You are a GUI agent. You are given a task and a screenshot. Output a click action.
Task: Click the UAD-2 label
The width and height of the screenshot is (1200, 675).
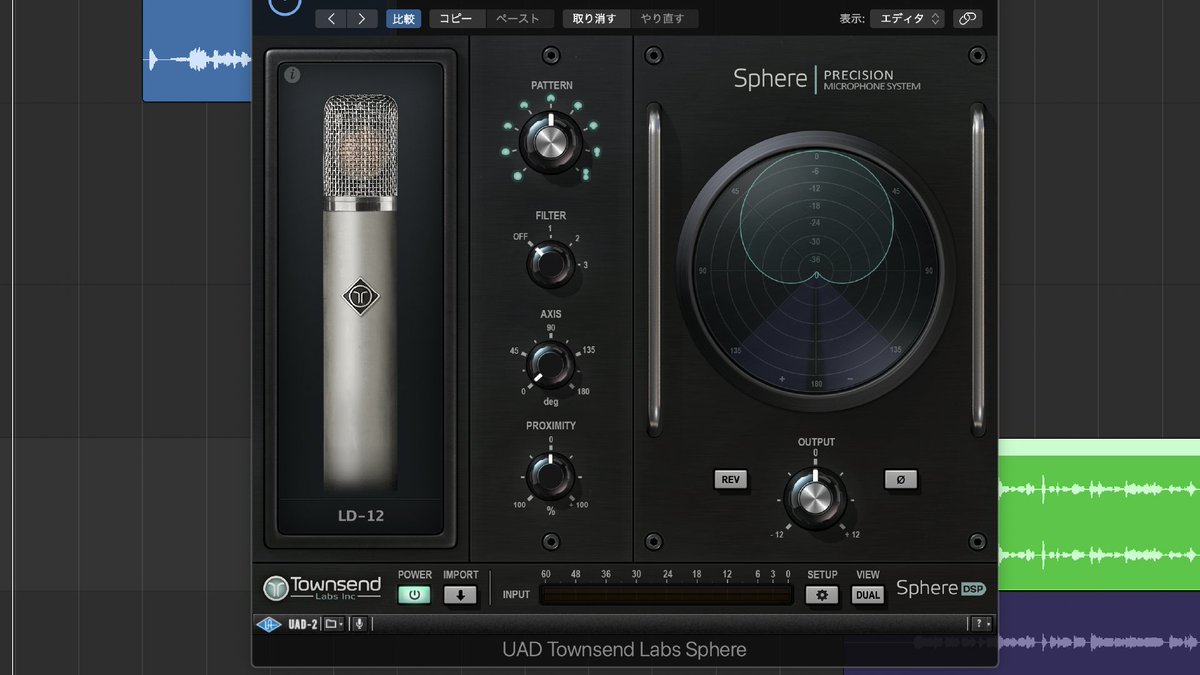[303, 624]
